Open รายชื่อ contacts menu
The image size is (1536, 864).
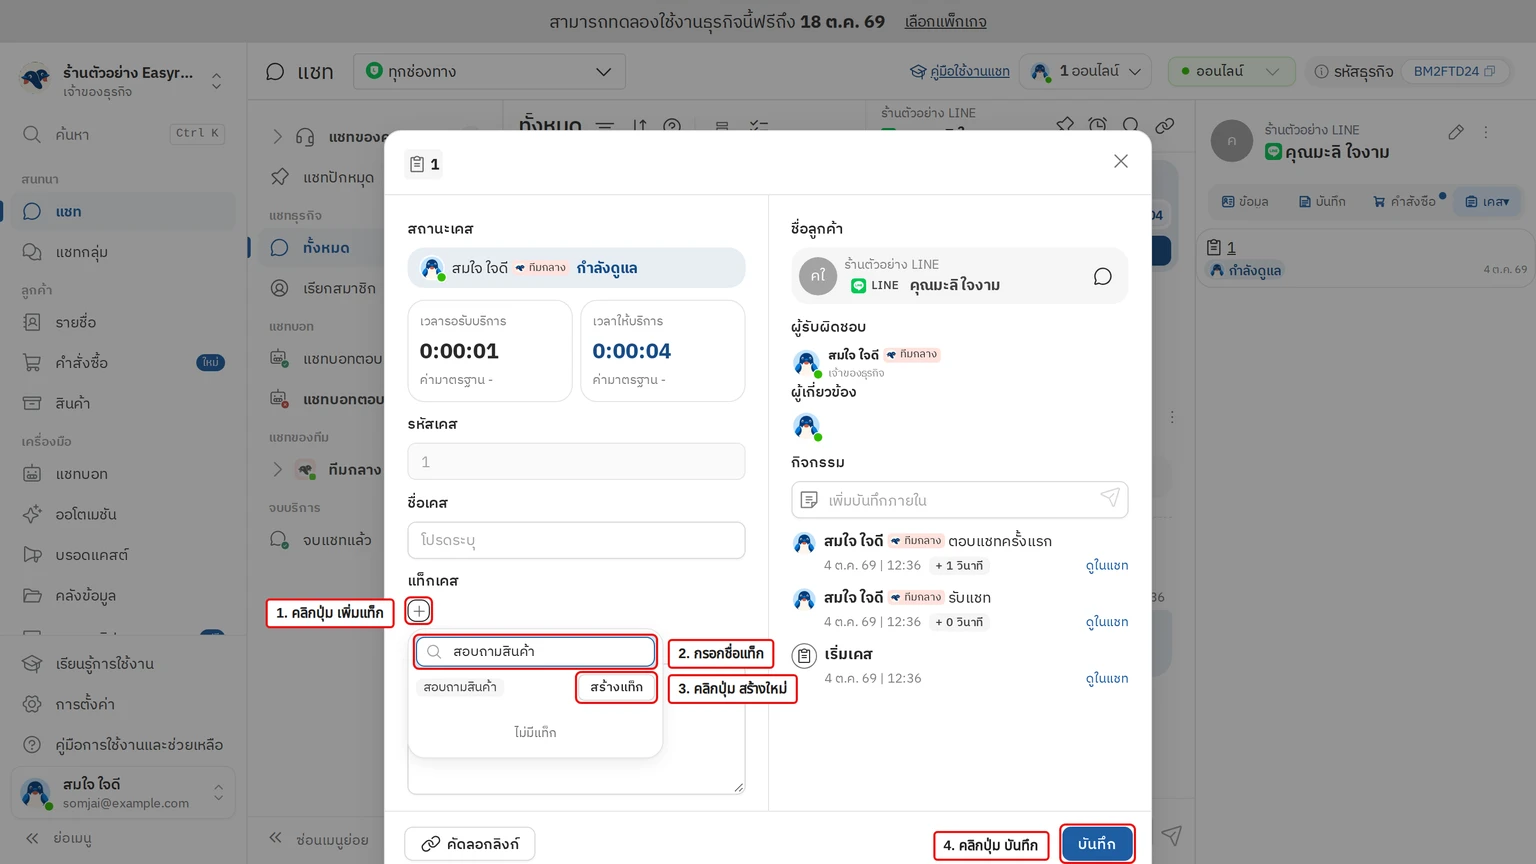[123, 322]
